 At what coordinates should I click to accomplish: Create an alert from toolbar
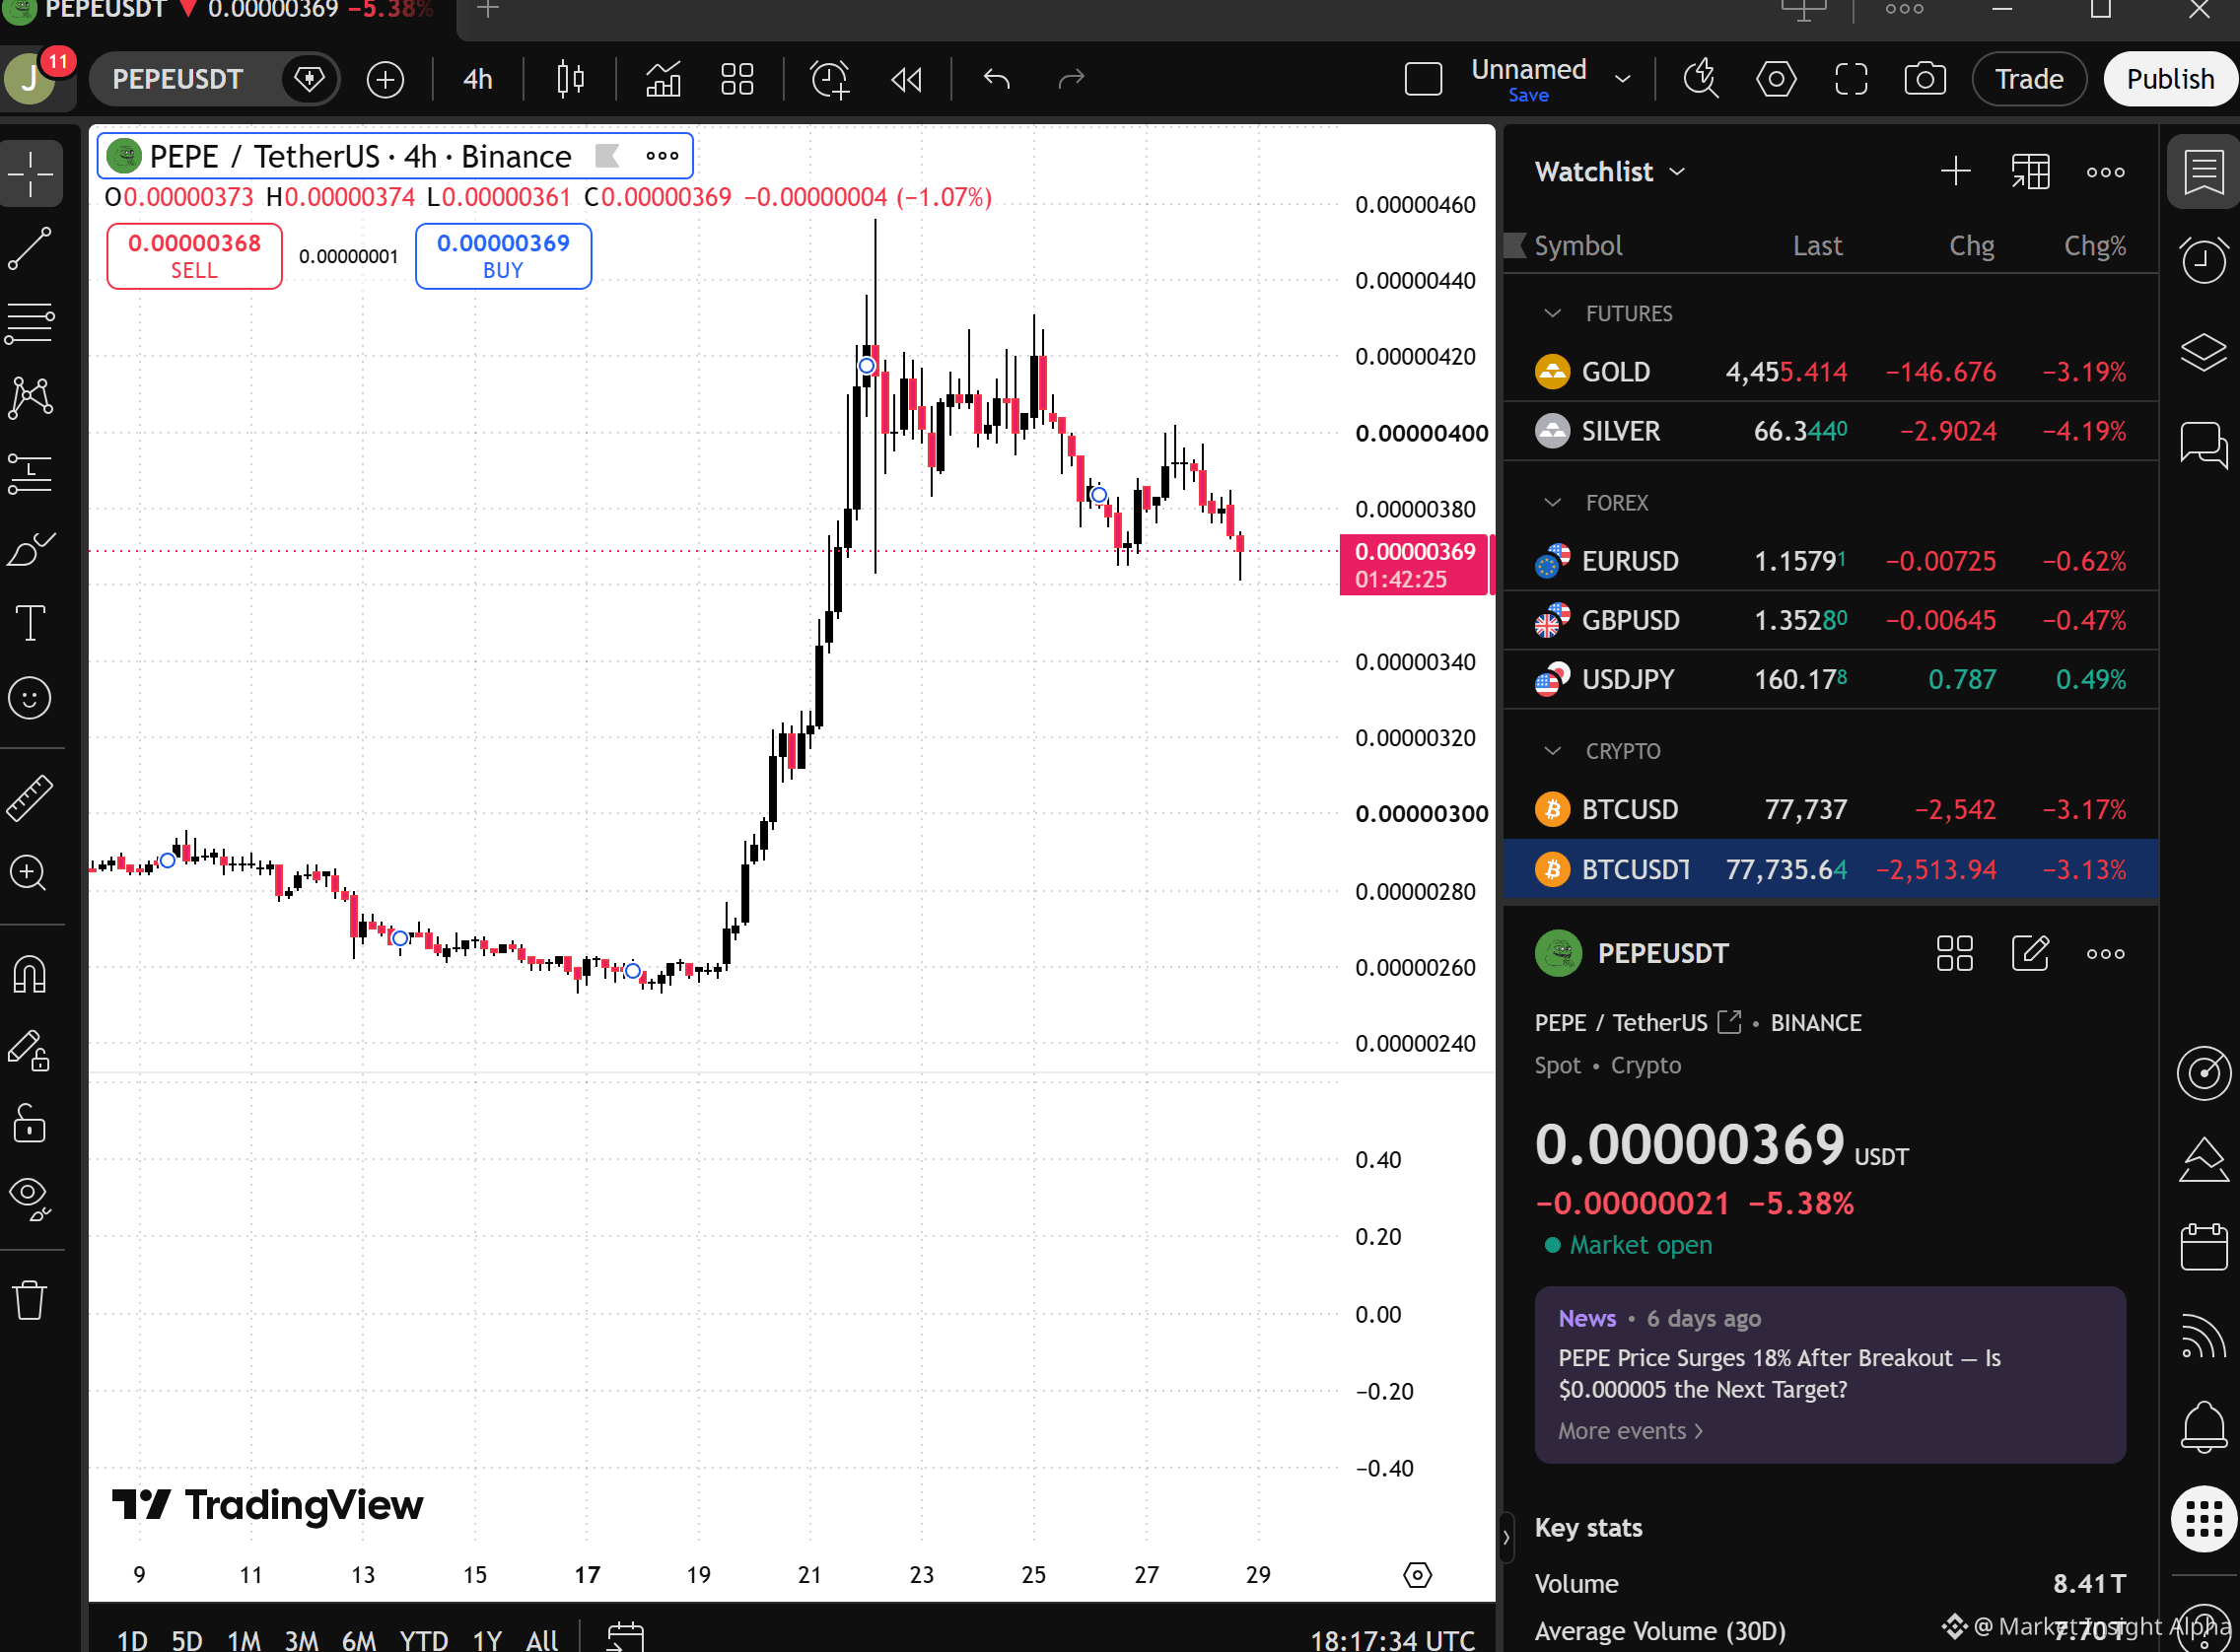(829, 79)
